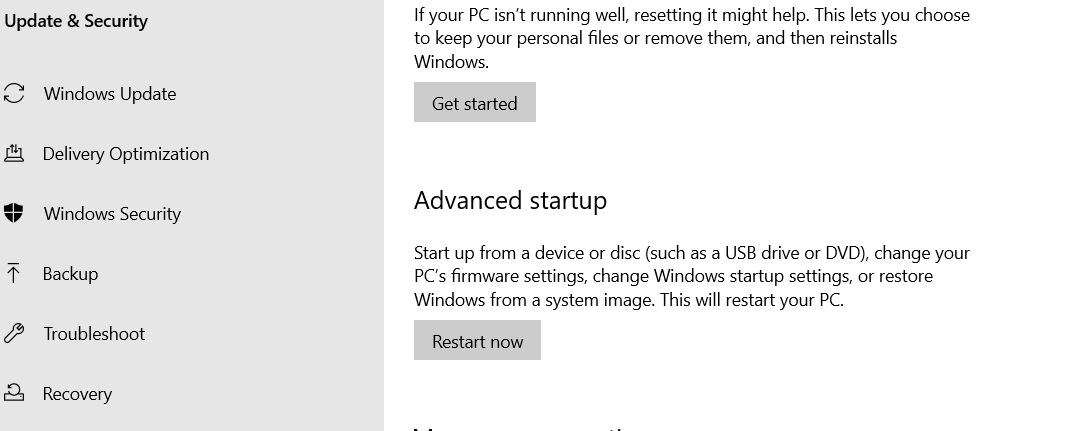The width and height of the screenshot is (1088, 431).
Task: Click the Advanced startup section heading
Action: (510, 200)
